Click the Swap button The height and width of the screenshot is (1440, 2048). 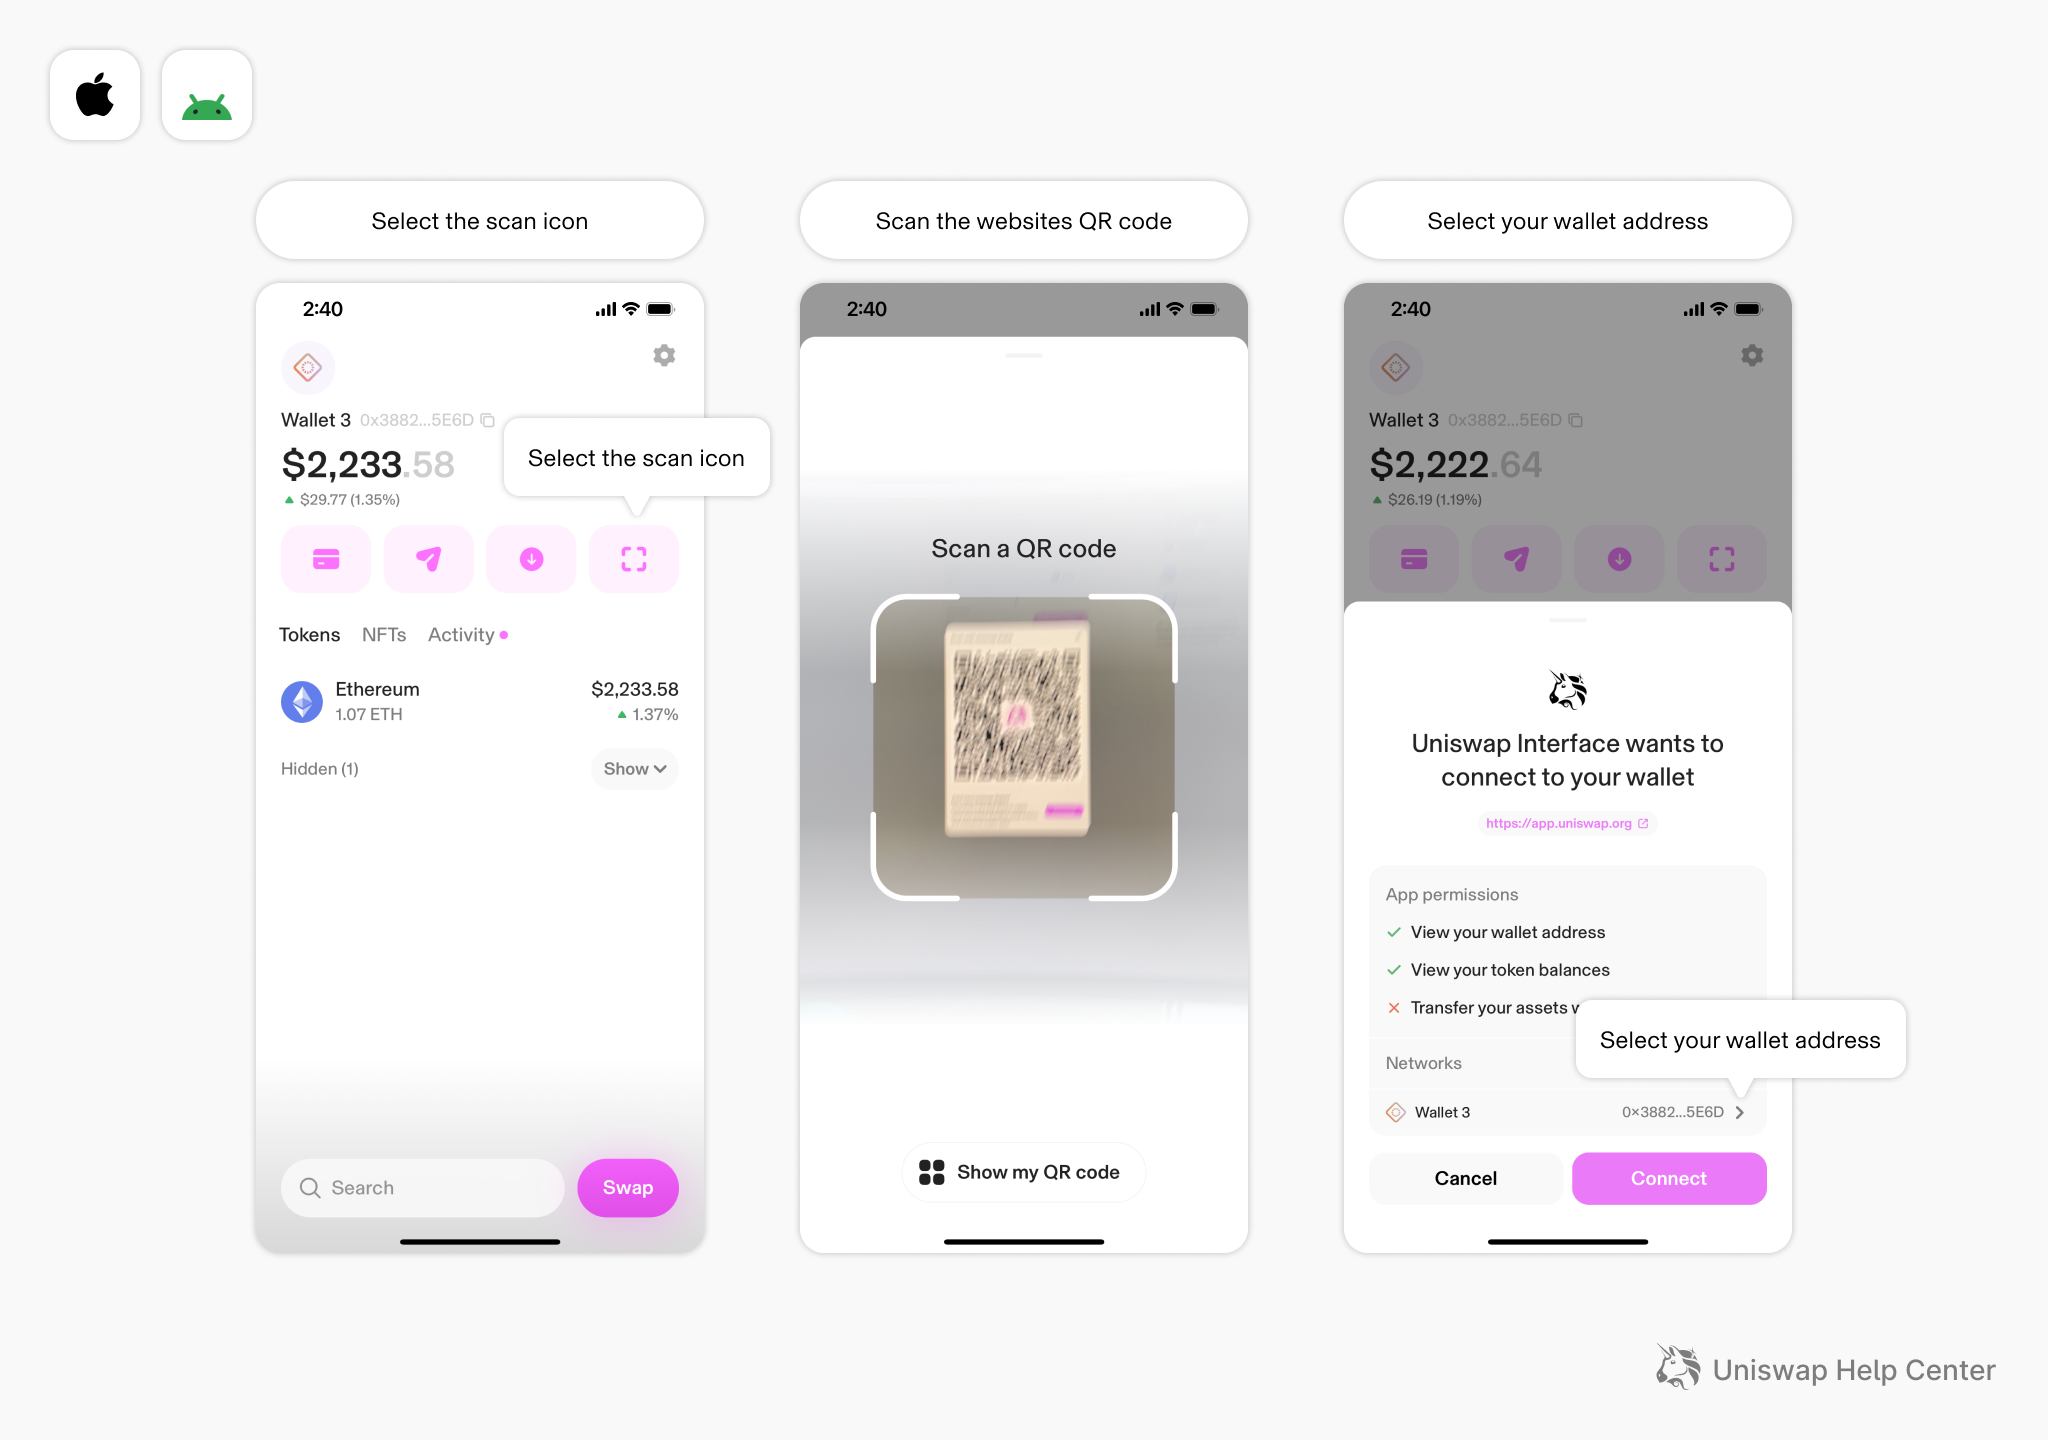(x=627, y=1186)
